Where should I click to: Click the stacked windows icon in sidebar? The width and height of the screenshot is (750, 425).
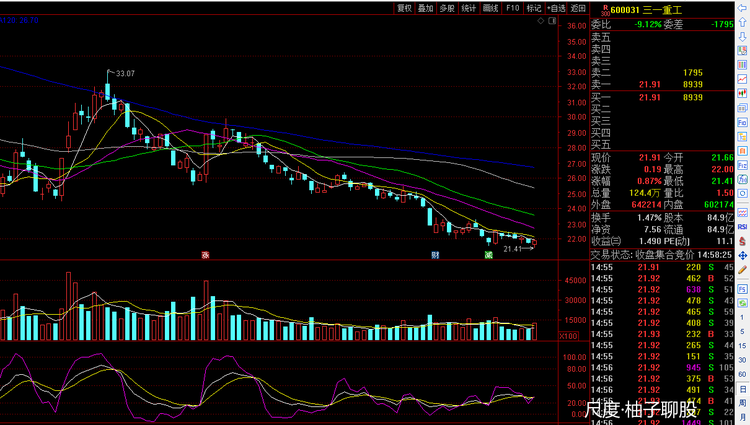tap(742, 108)
